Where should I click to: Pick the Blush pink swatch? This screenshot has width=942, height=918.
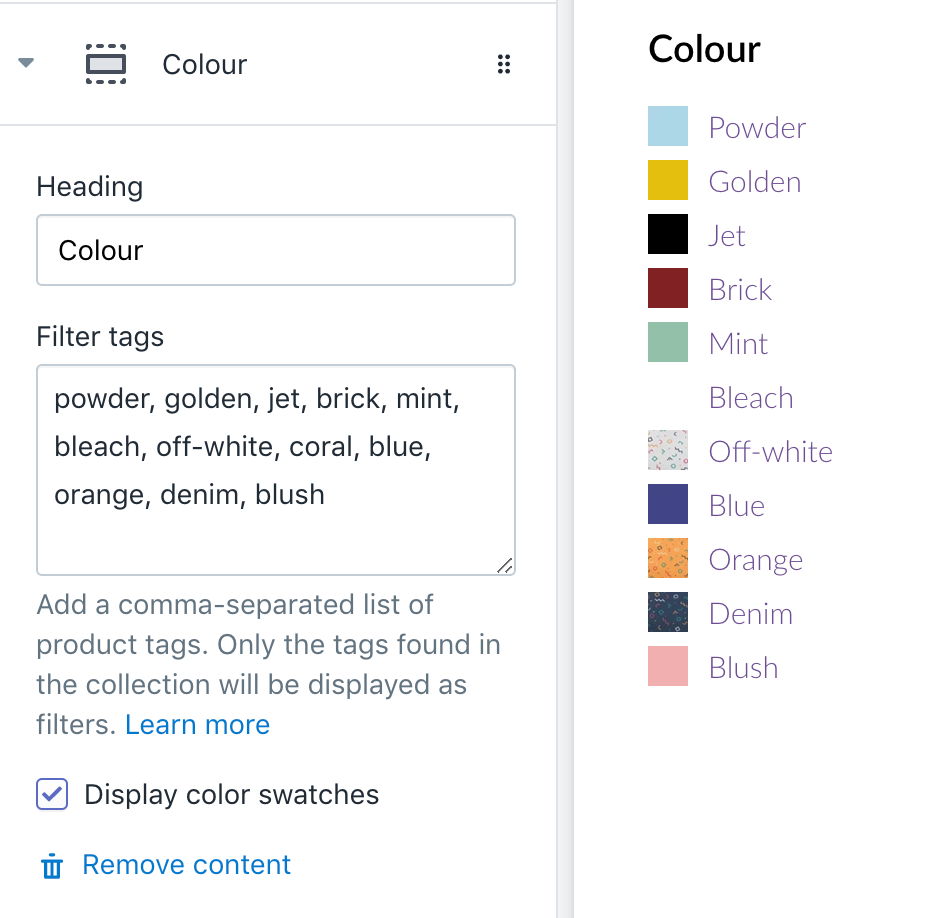tap(668, 667)
